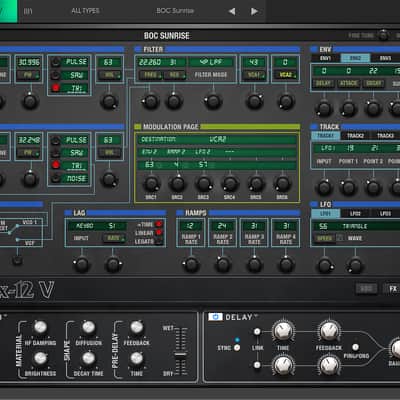The width and height of the screenshot is (400, 400).
Task: Open the FX panel button
Action: click(x=392, y=289)
